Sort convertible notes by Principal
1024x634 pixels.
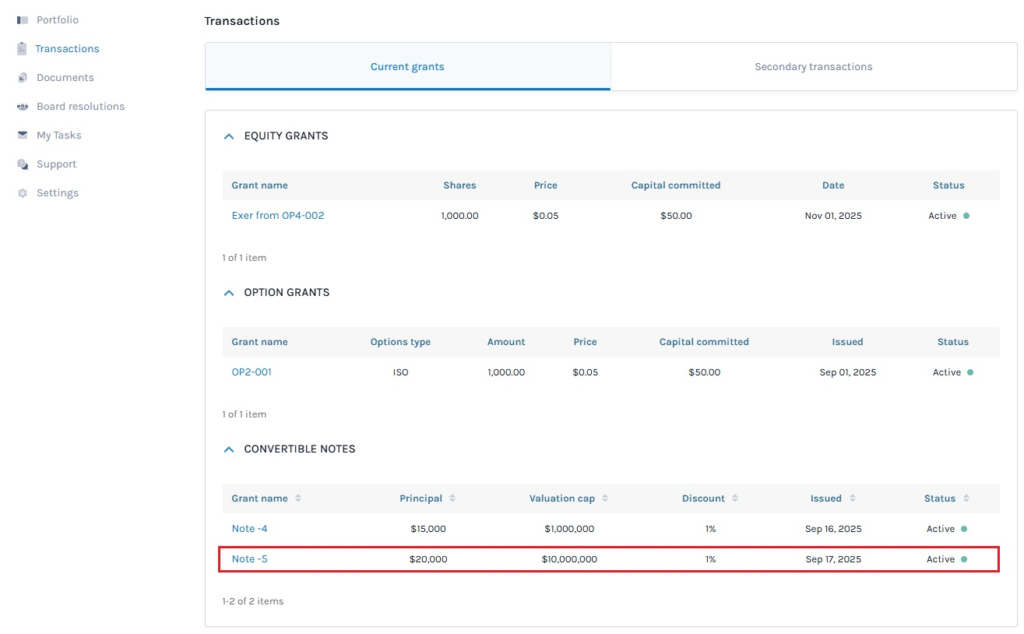tap(452, 499)
